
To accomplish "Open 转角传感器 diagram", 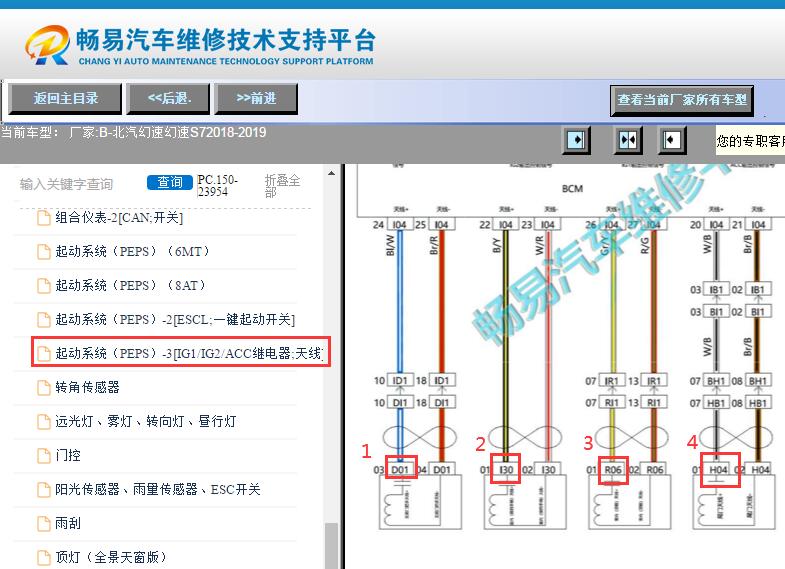I will pos(87,387).
